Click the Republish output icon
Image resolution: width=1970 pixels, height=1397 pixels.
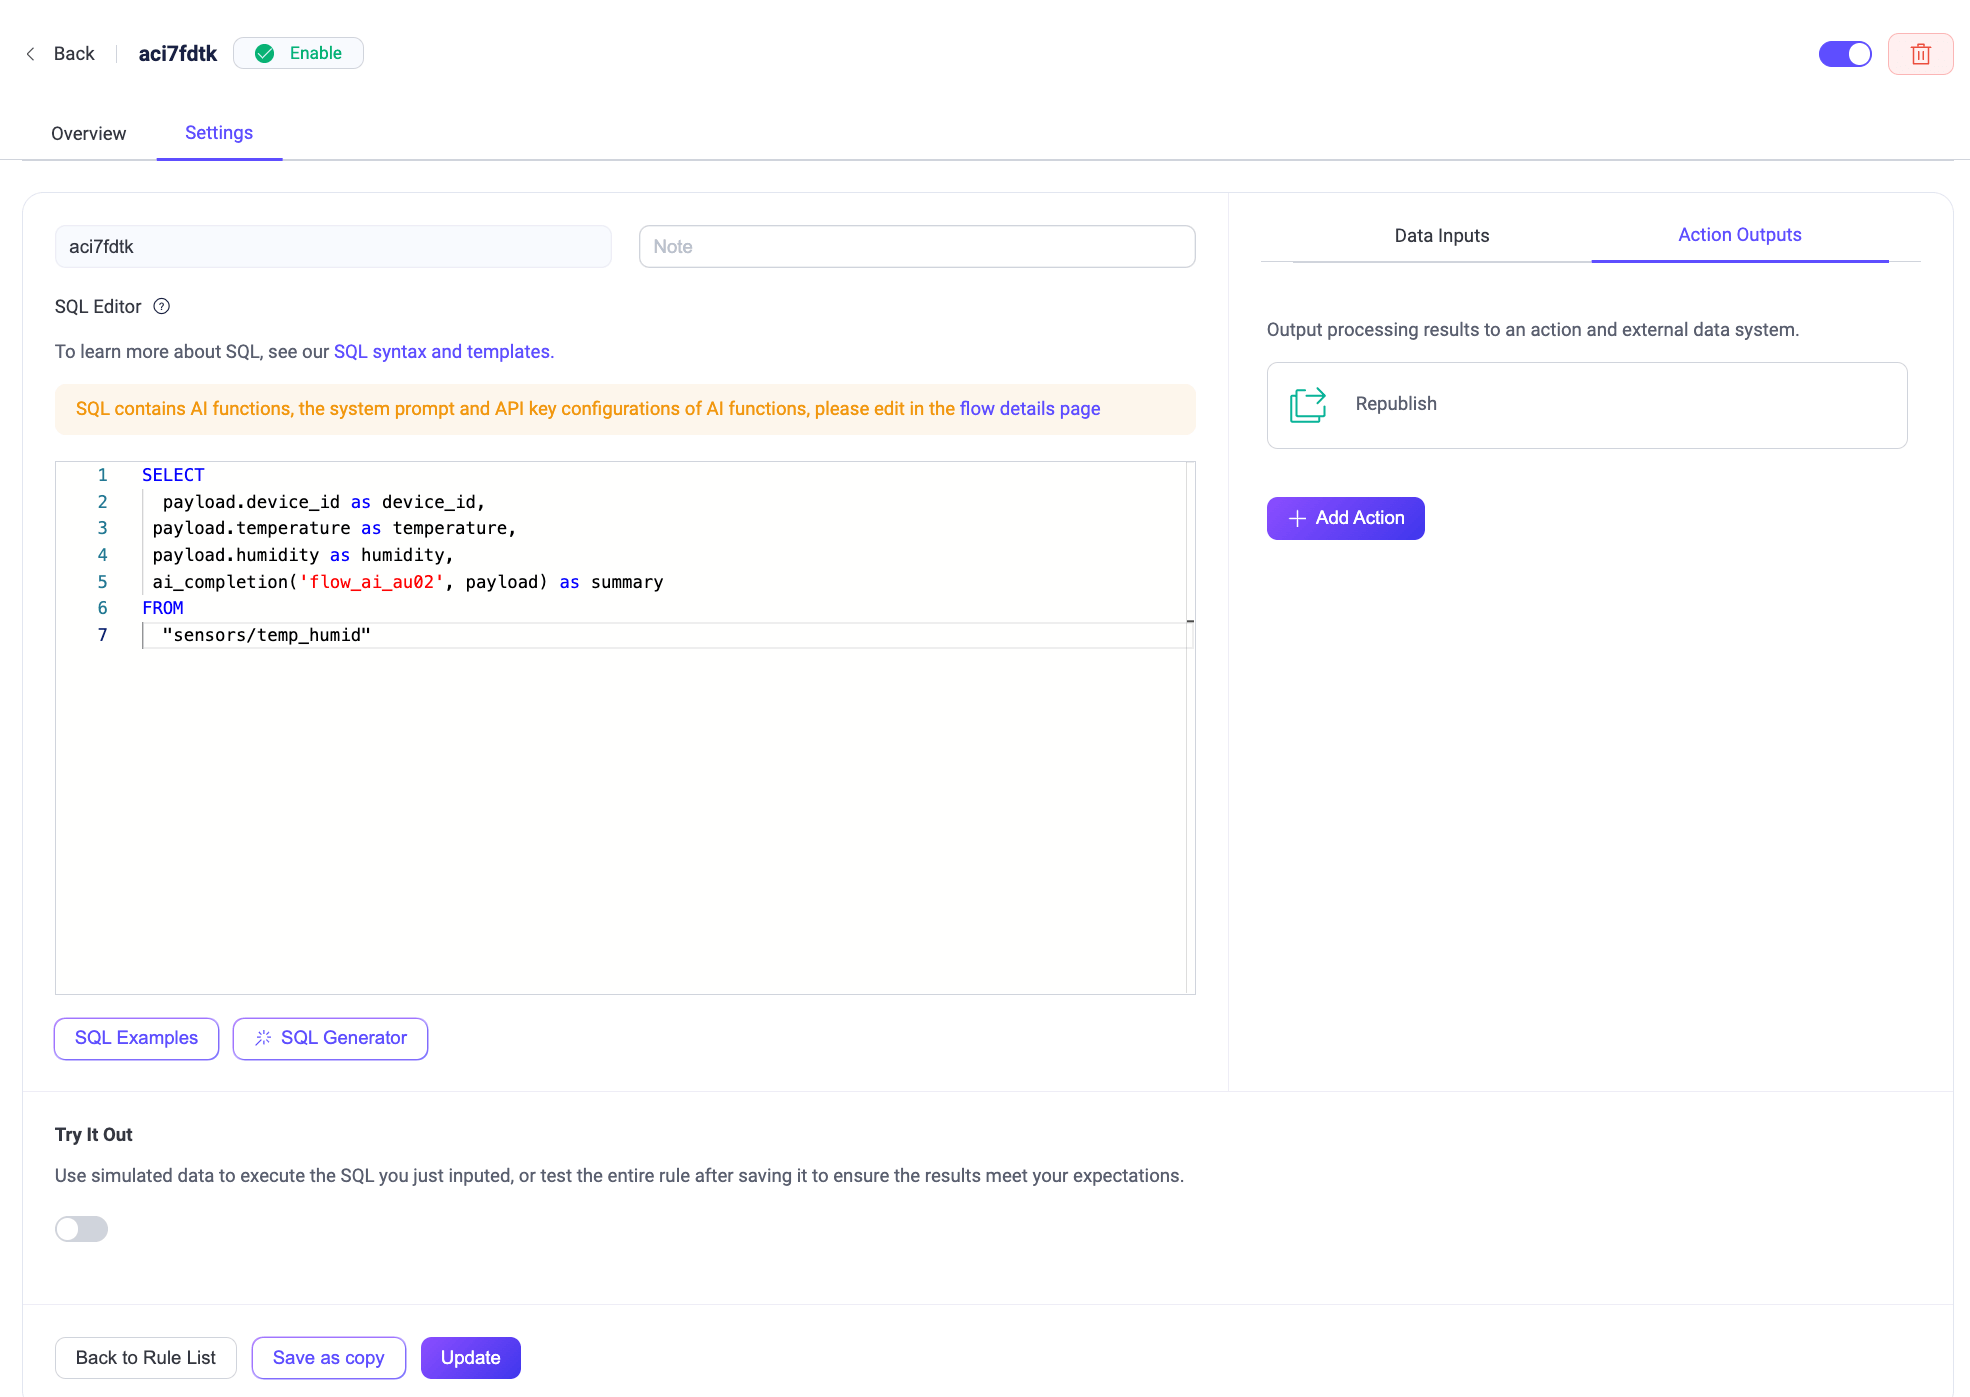tap(1307, 405)
